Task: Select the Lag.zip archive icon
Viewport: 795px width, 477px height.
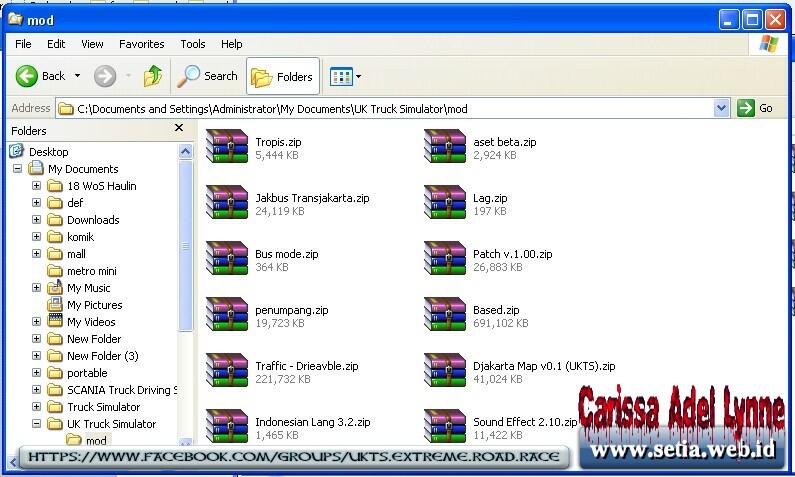Action: coord(445,202)
